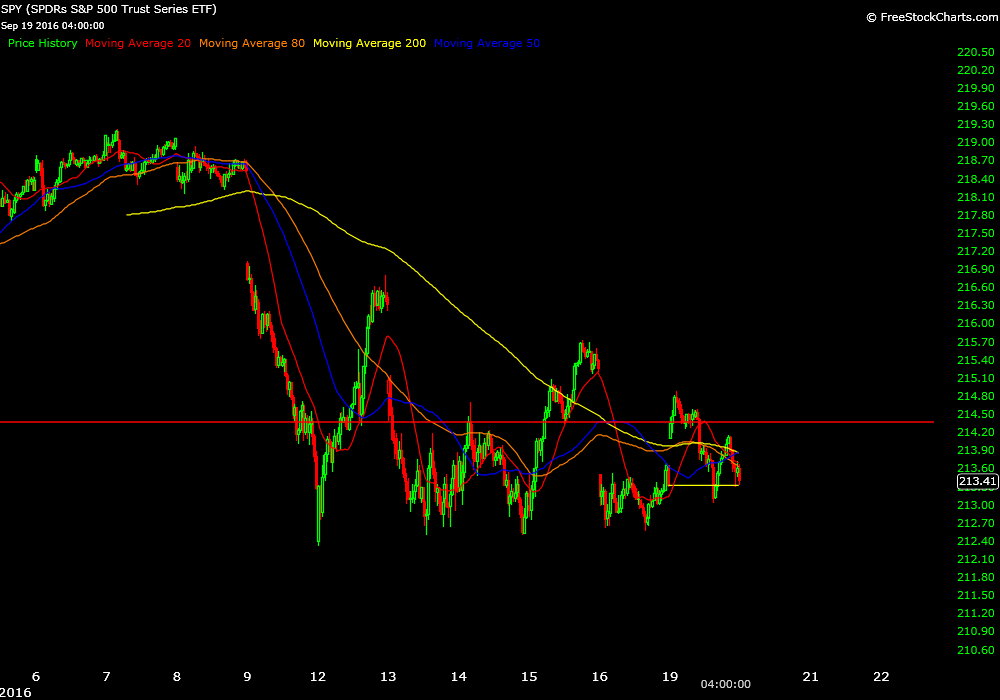Select the 216.00 price axis label
Viewport: 1000px width, 700px height.
click(975, 323)
